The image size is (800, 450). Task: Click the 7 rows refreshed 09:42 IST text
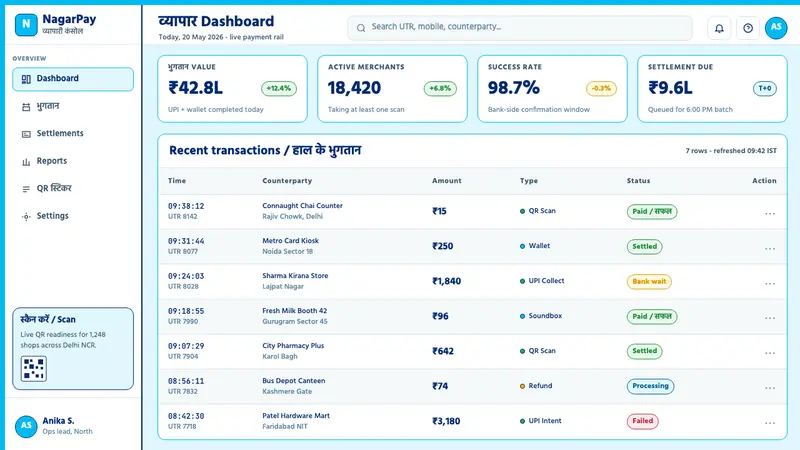coord(731,151)
